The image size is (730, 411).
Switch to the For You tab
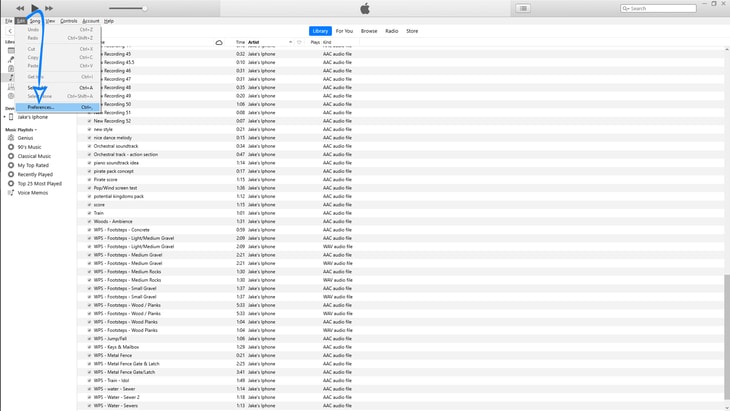pos(345,31)
